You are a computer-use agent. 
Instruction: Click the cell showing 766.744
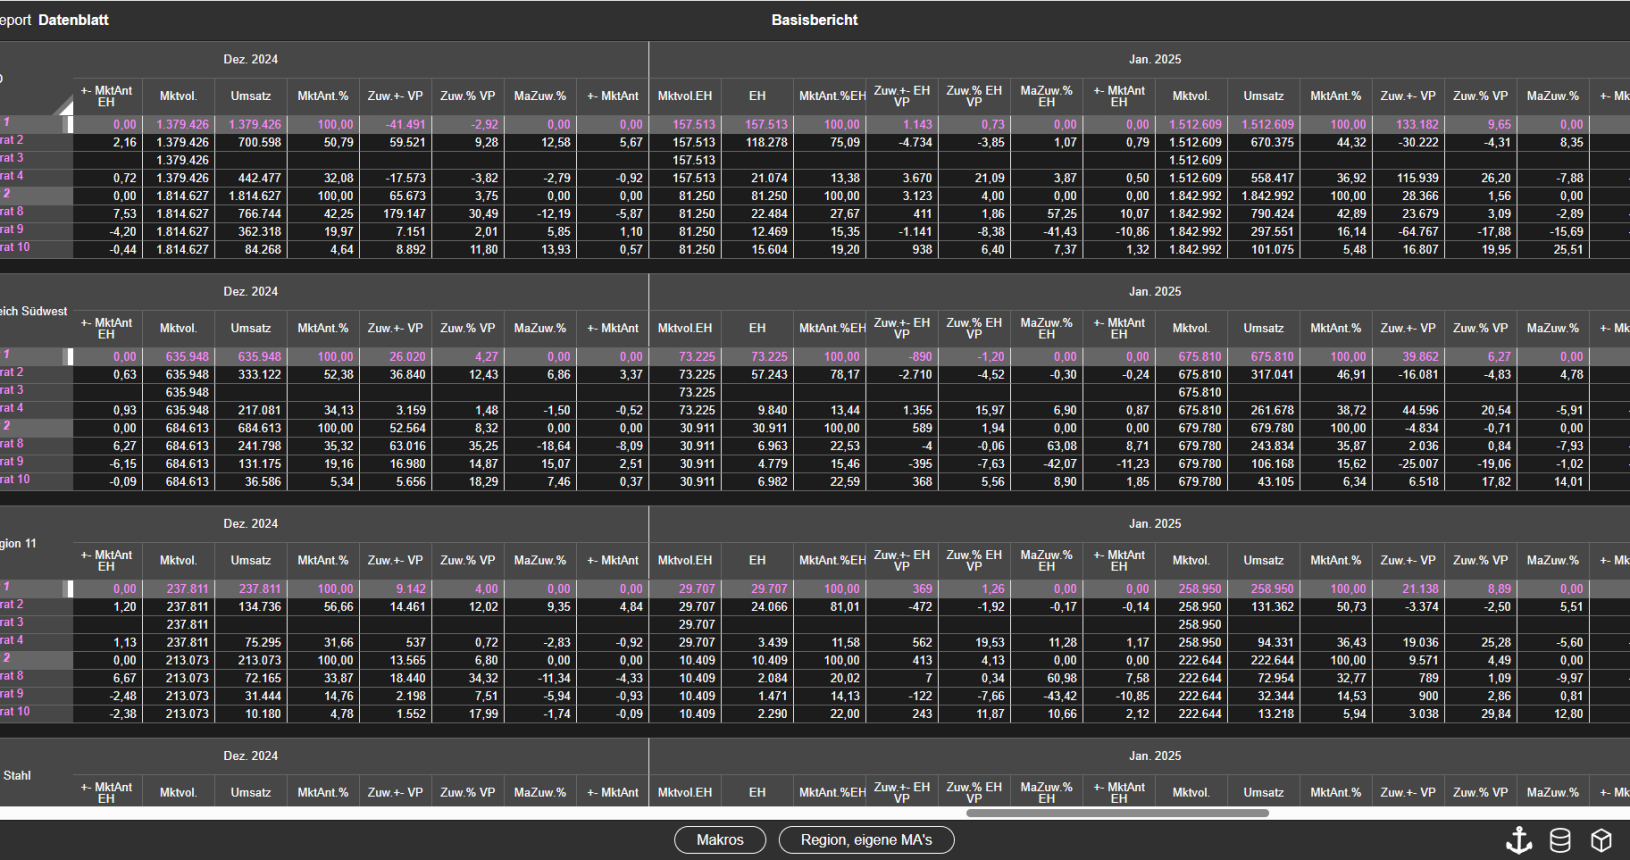tap(251, 214)
